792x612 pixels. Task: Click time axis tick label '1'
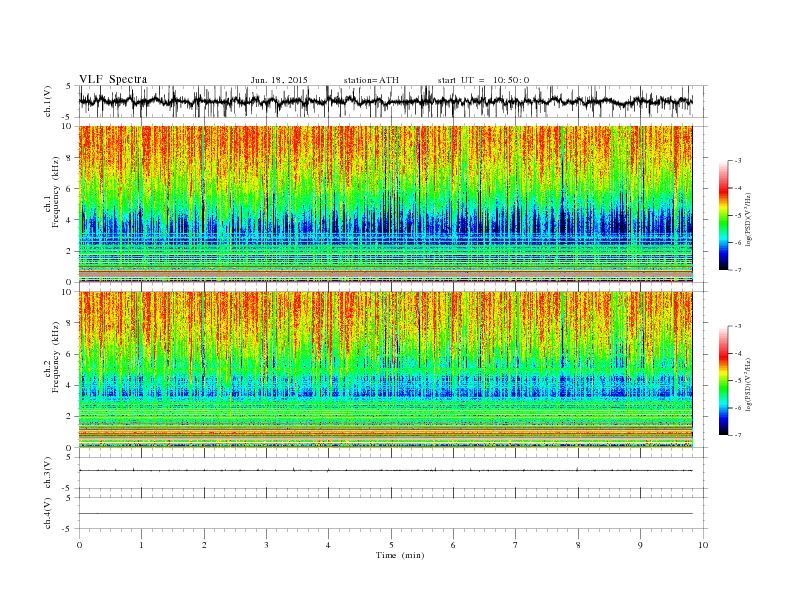tap(141, 545)
